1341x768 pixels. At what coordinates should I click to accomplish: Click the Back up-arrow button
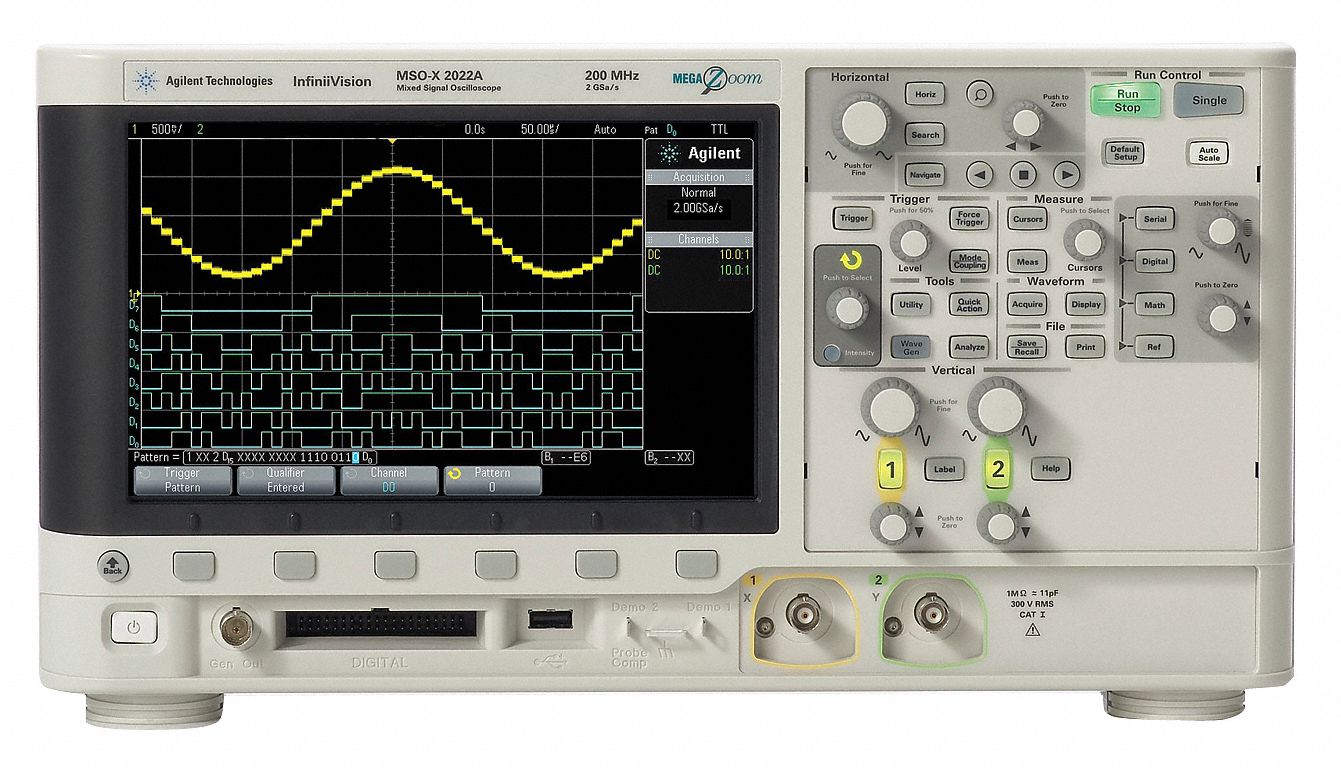[113, 565]
